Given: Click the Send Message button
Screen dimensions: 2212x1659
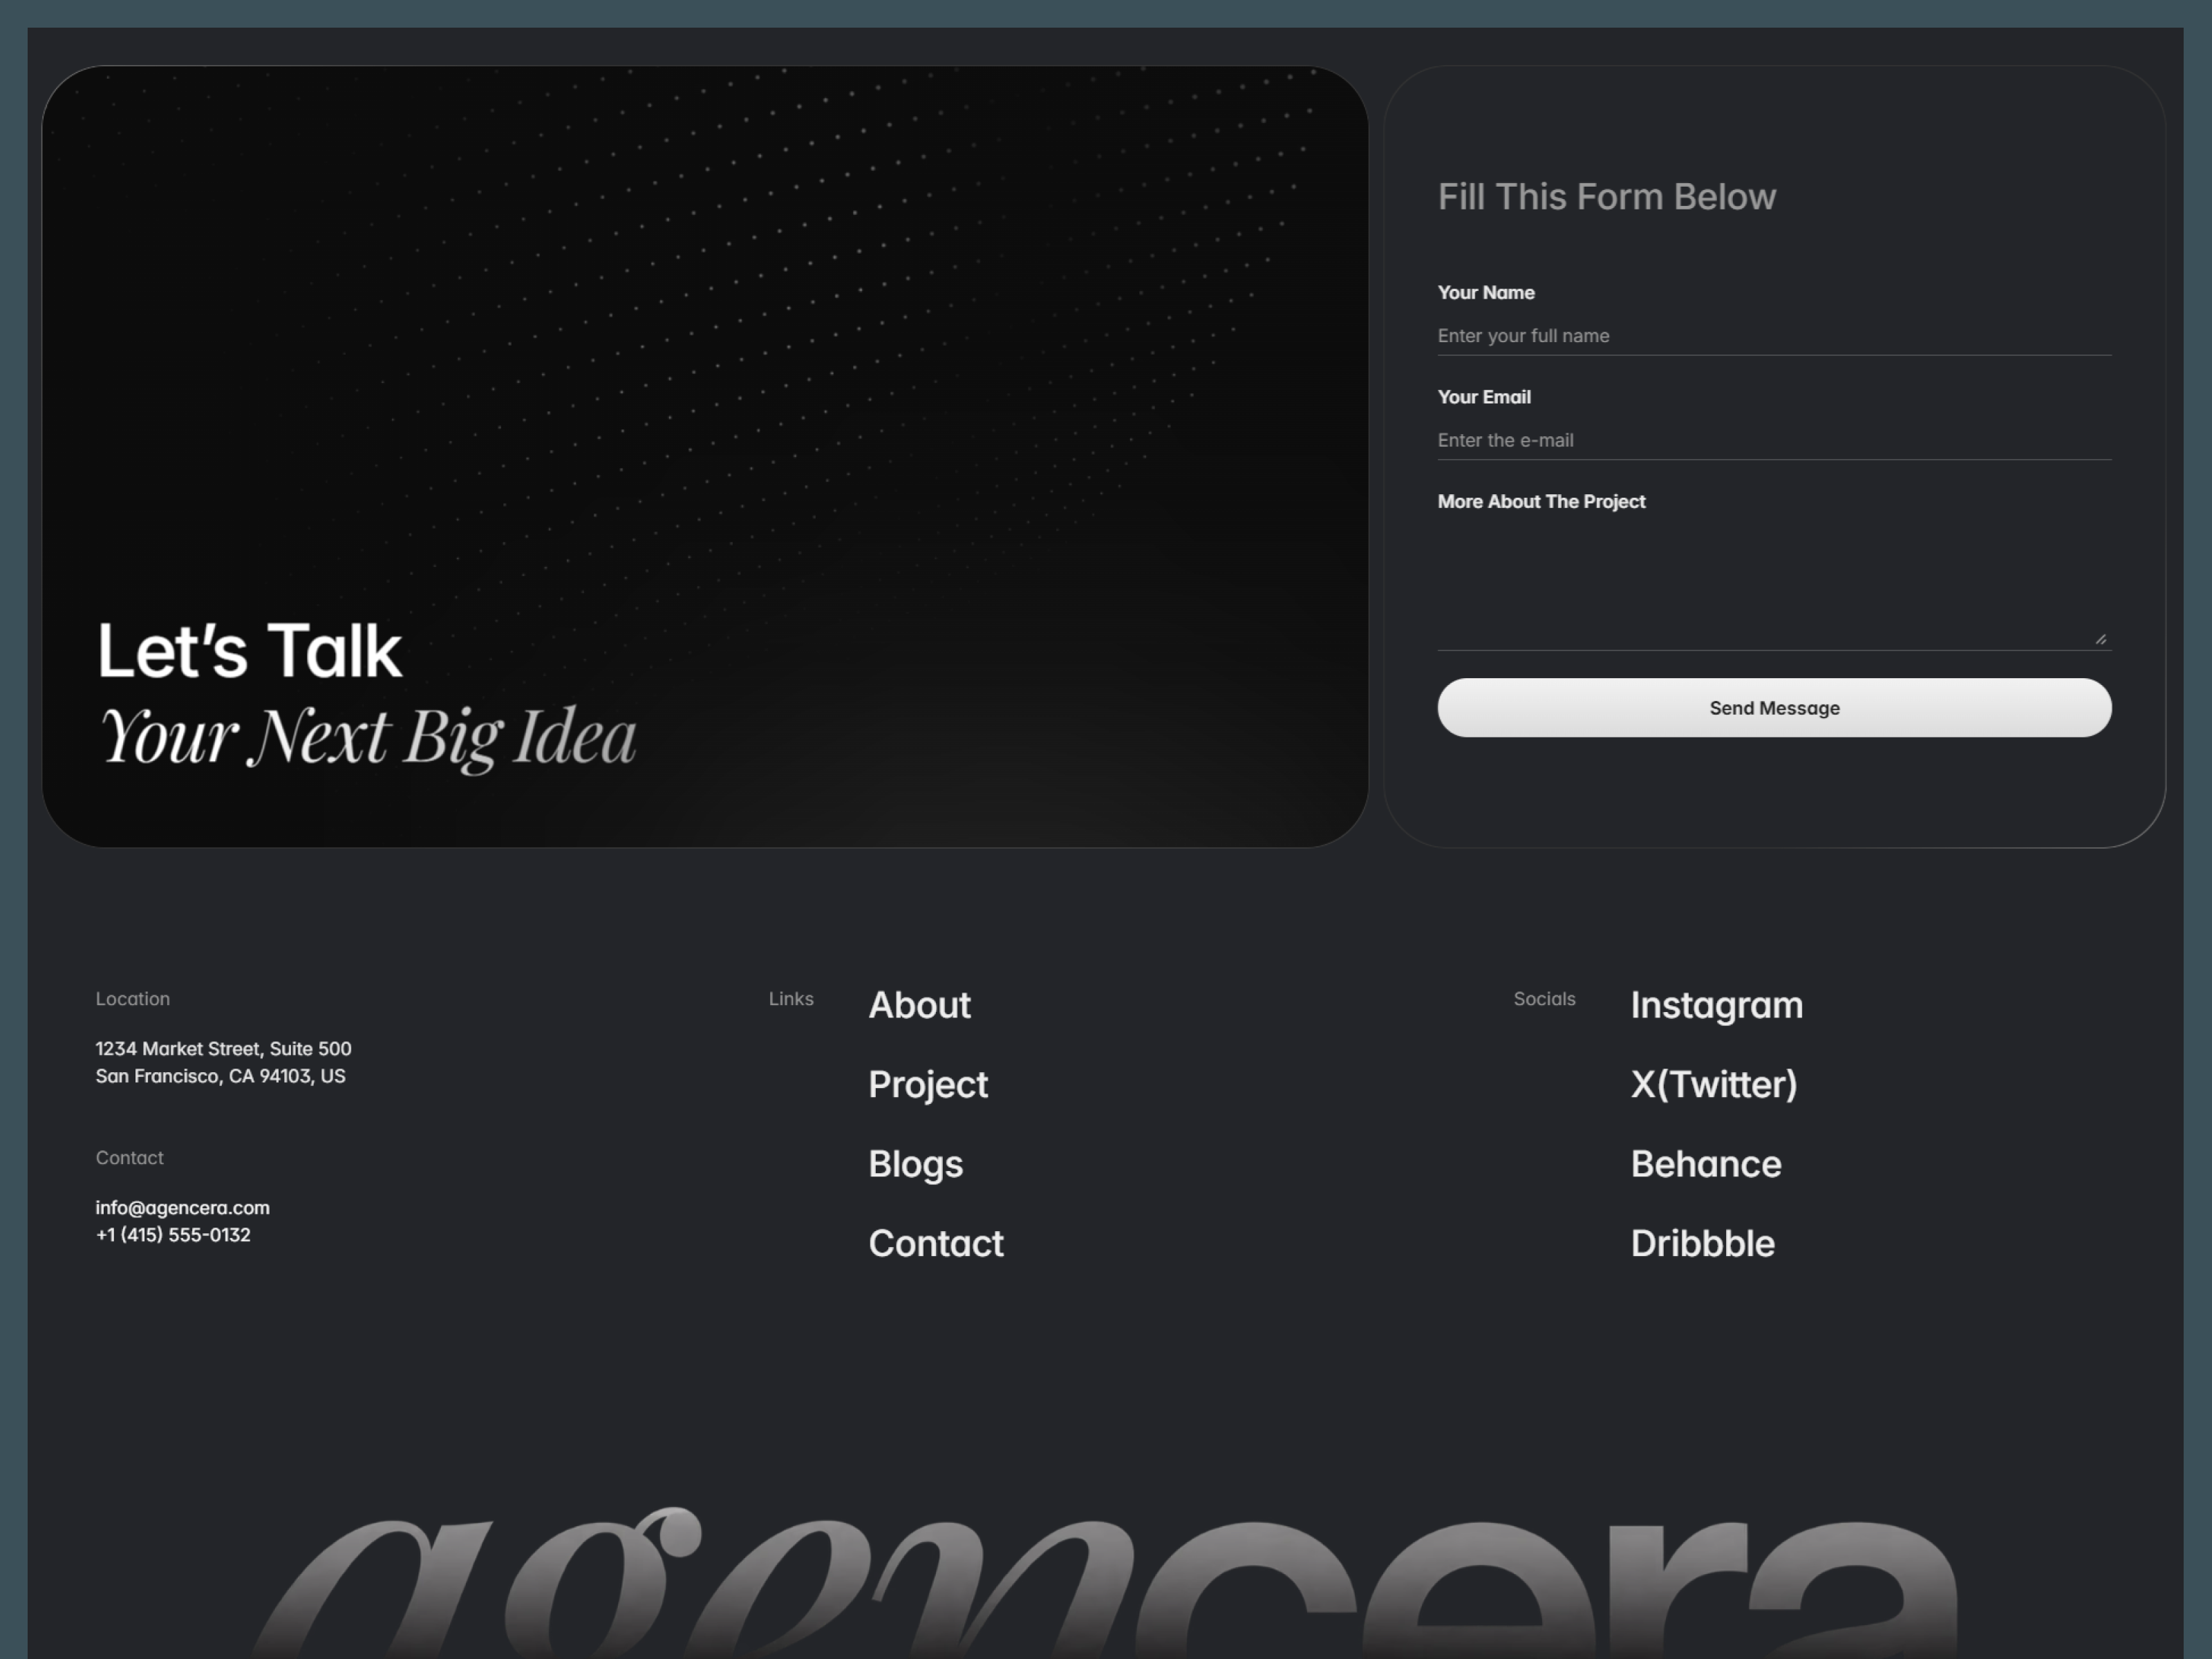Looking at the screenshot, I should (x=1774, y=708).
